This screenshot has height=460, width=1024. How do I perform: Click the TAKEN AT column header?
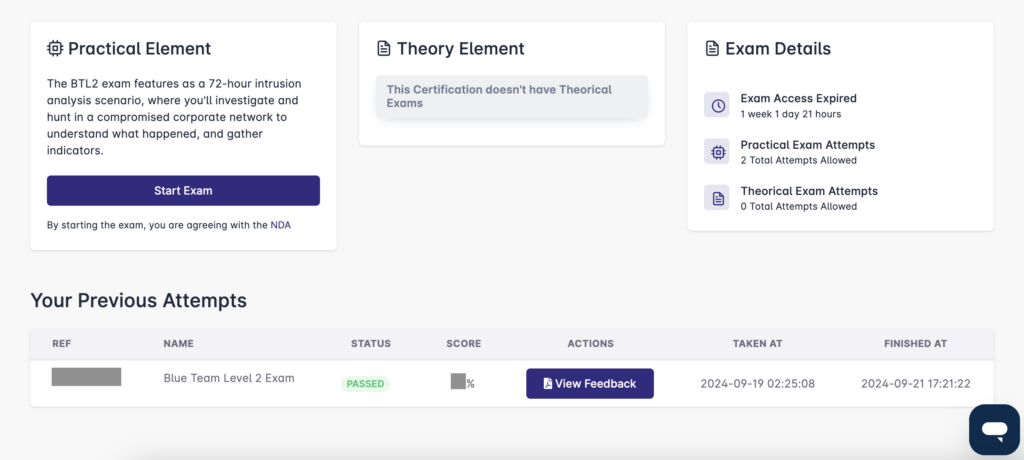point(758,344)
